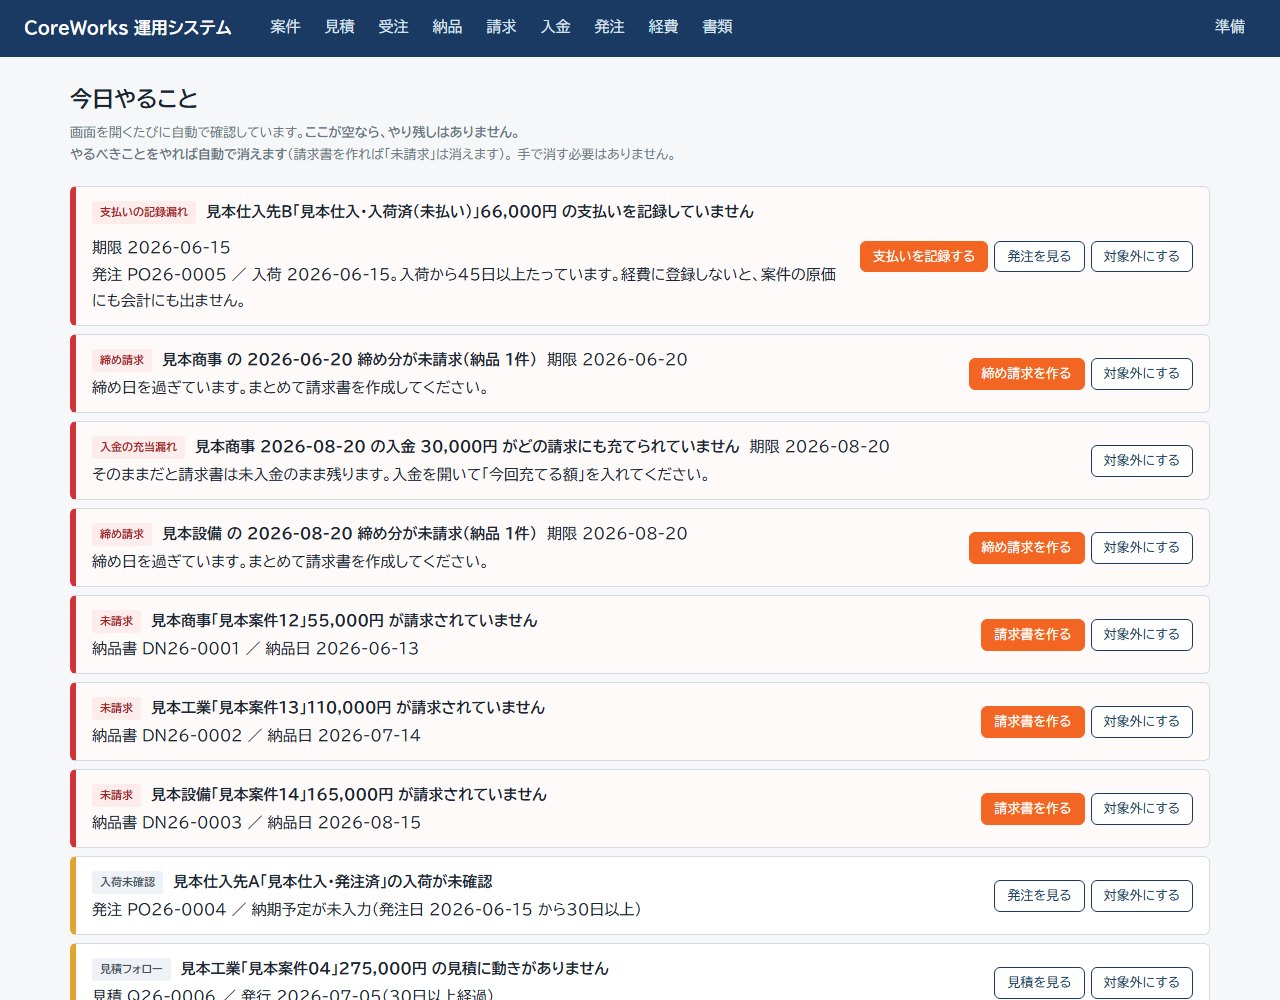Screen dimensions: 1280x1000
Task: Exclude the 入金 30,000円 unallocated item
Action: tap(1142, 461)
